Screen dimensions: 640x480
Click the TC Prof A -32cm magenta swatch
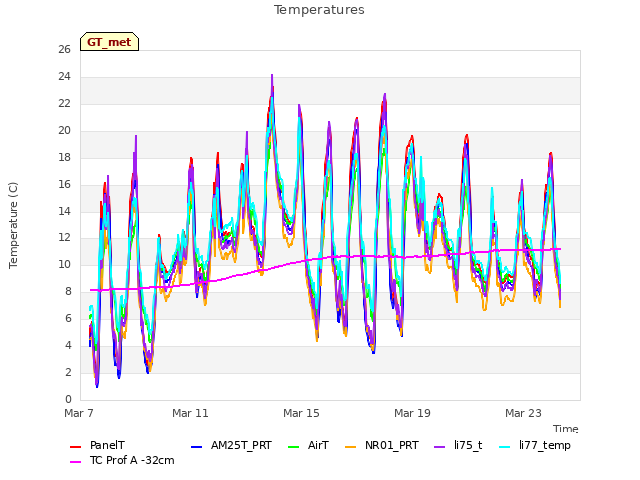(x=76, y=462)
